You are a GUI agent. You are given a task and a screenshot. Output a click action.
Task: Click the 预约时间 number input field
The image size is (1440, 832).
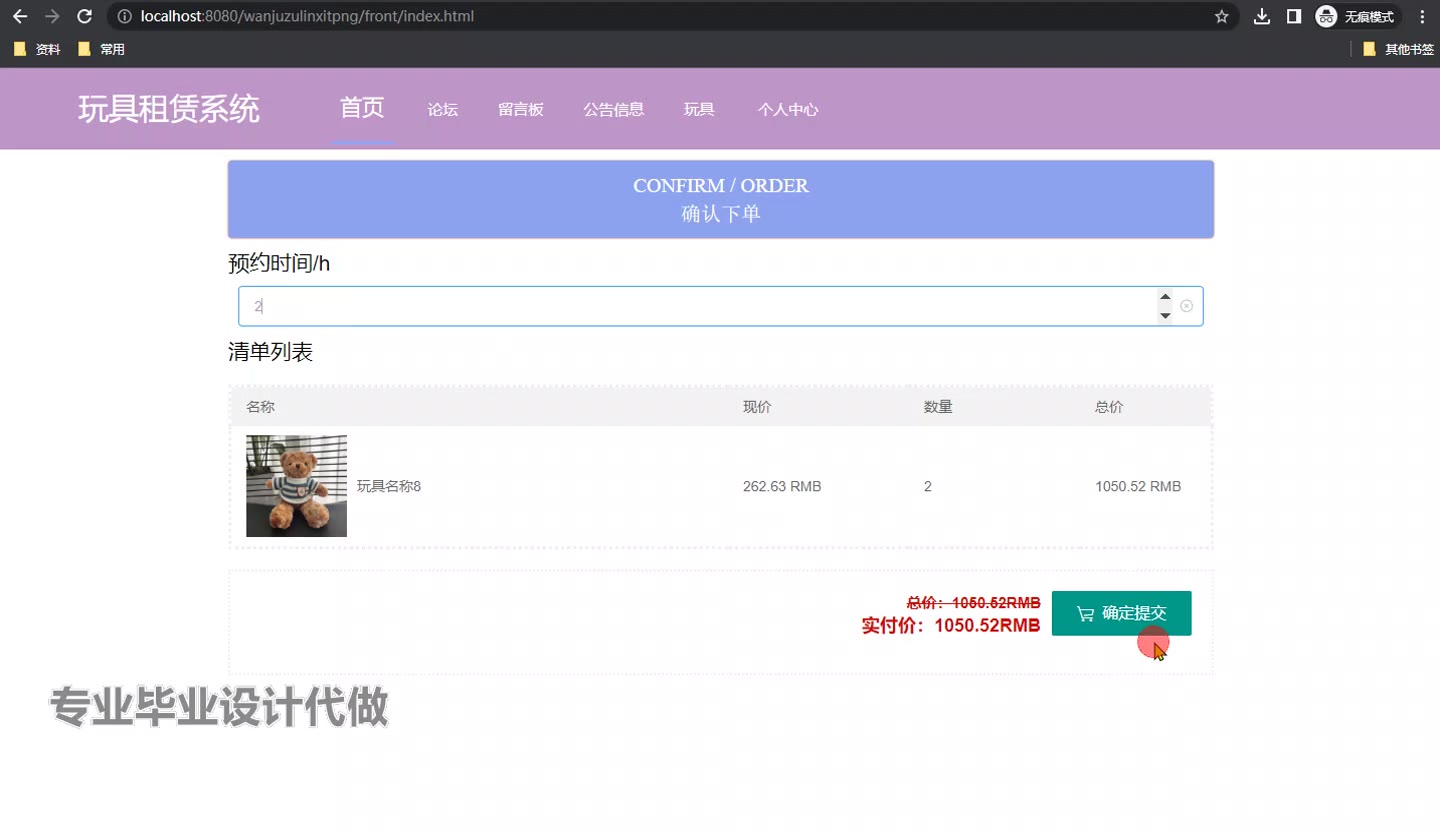point(720,306)
